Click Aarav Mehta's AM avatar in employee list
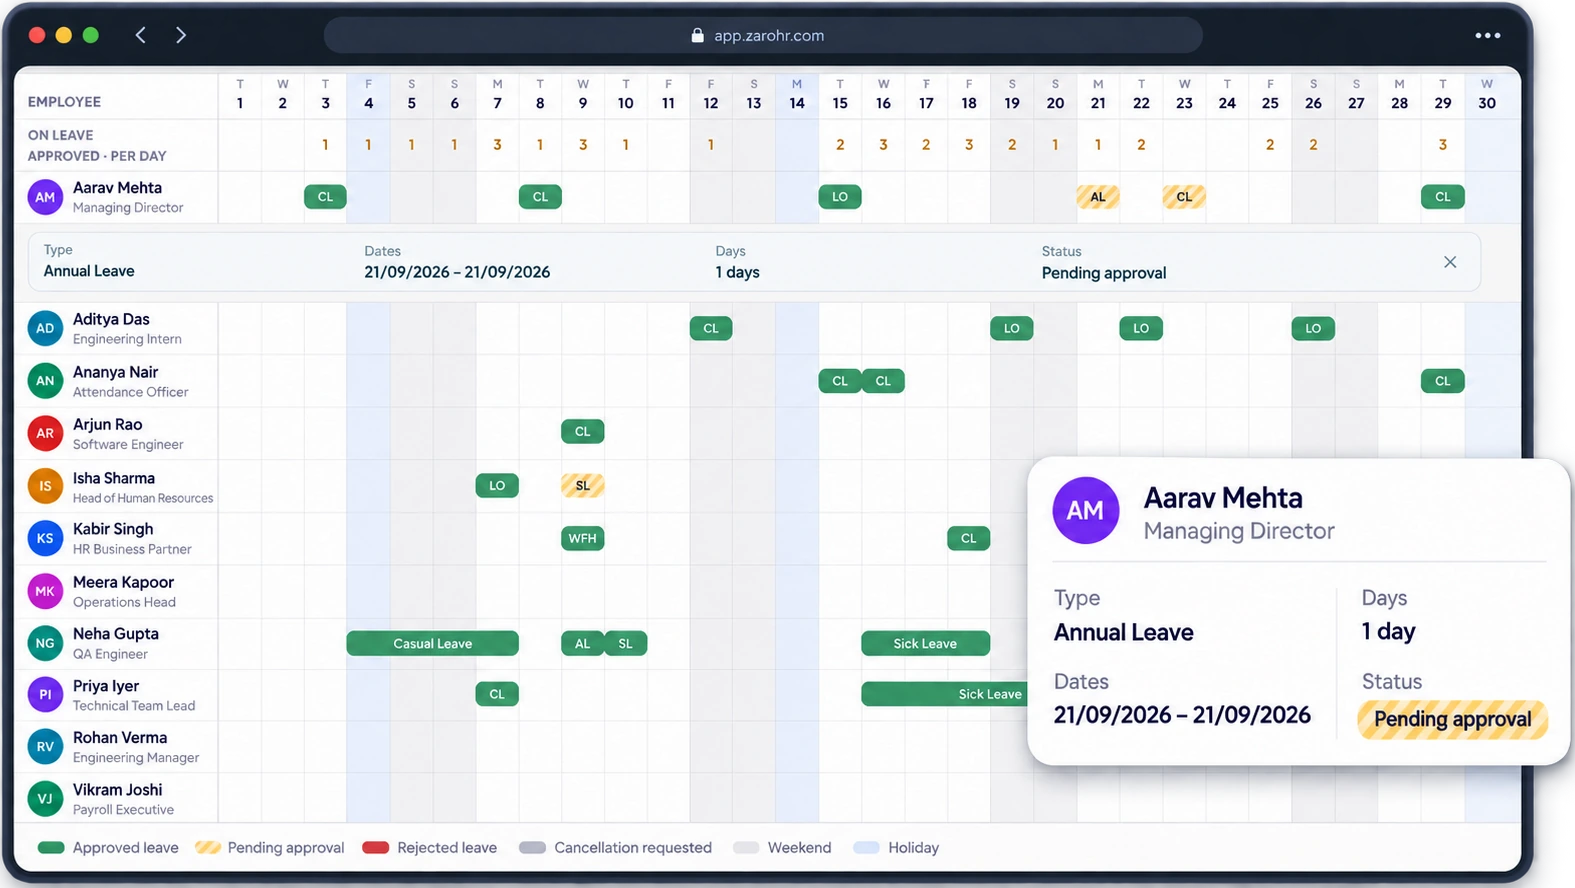The width and height of the screenshot is (1575, 888). coord(45,197)
